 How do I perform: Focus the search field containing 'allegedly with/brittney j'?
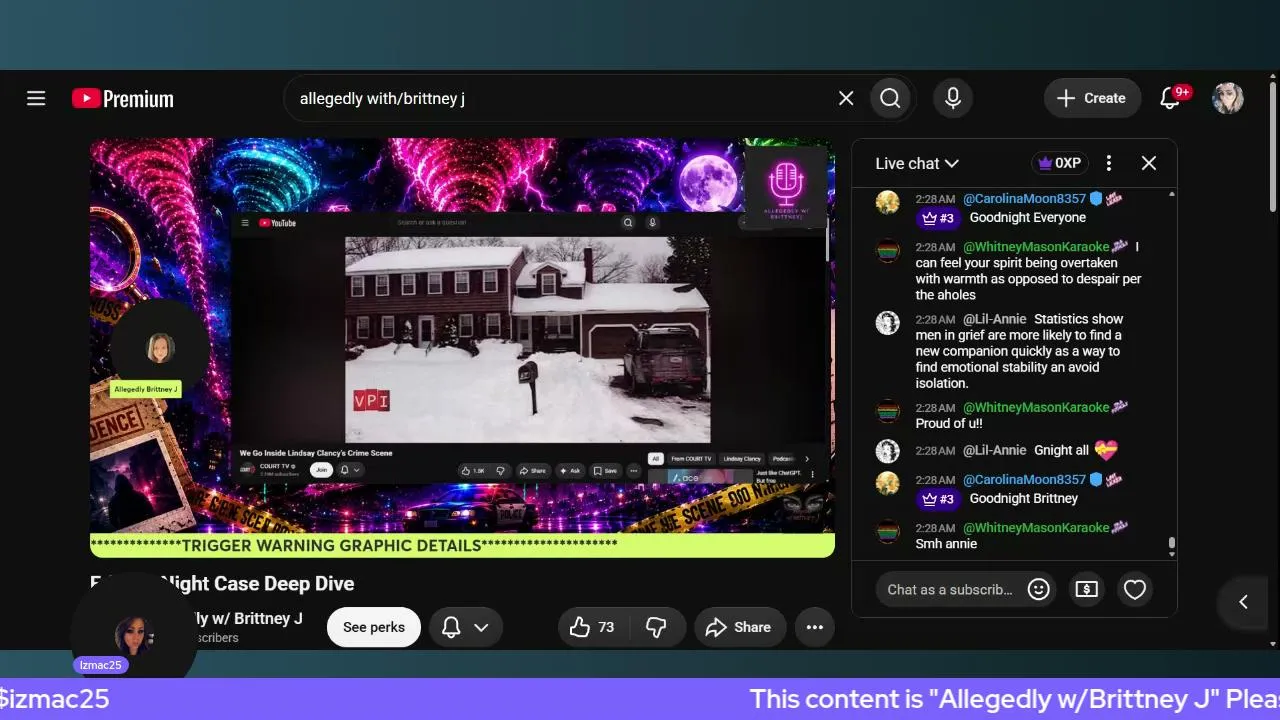[565, 98]
